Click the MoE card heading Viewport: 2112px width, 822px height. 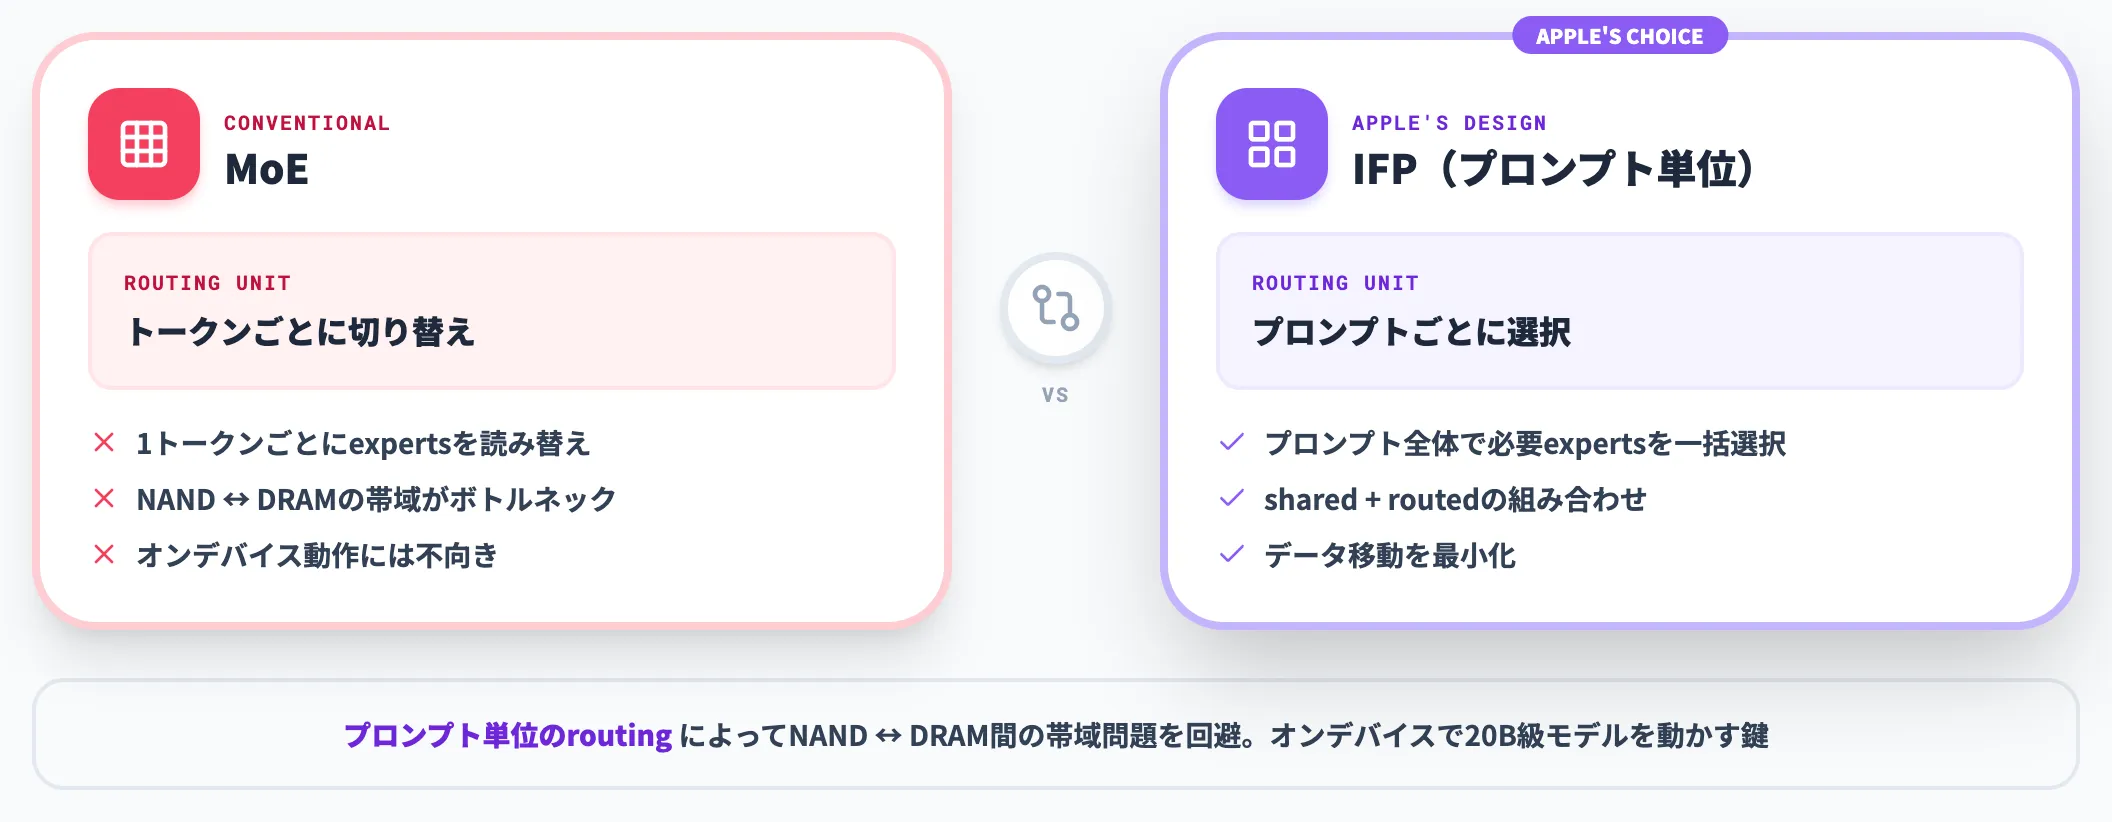point(267,170)
